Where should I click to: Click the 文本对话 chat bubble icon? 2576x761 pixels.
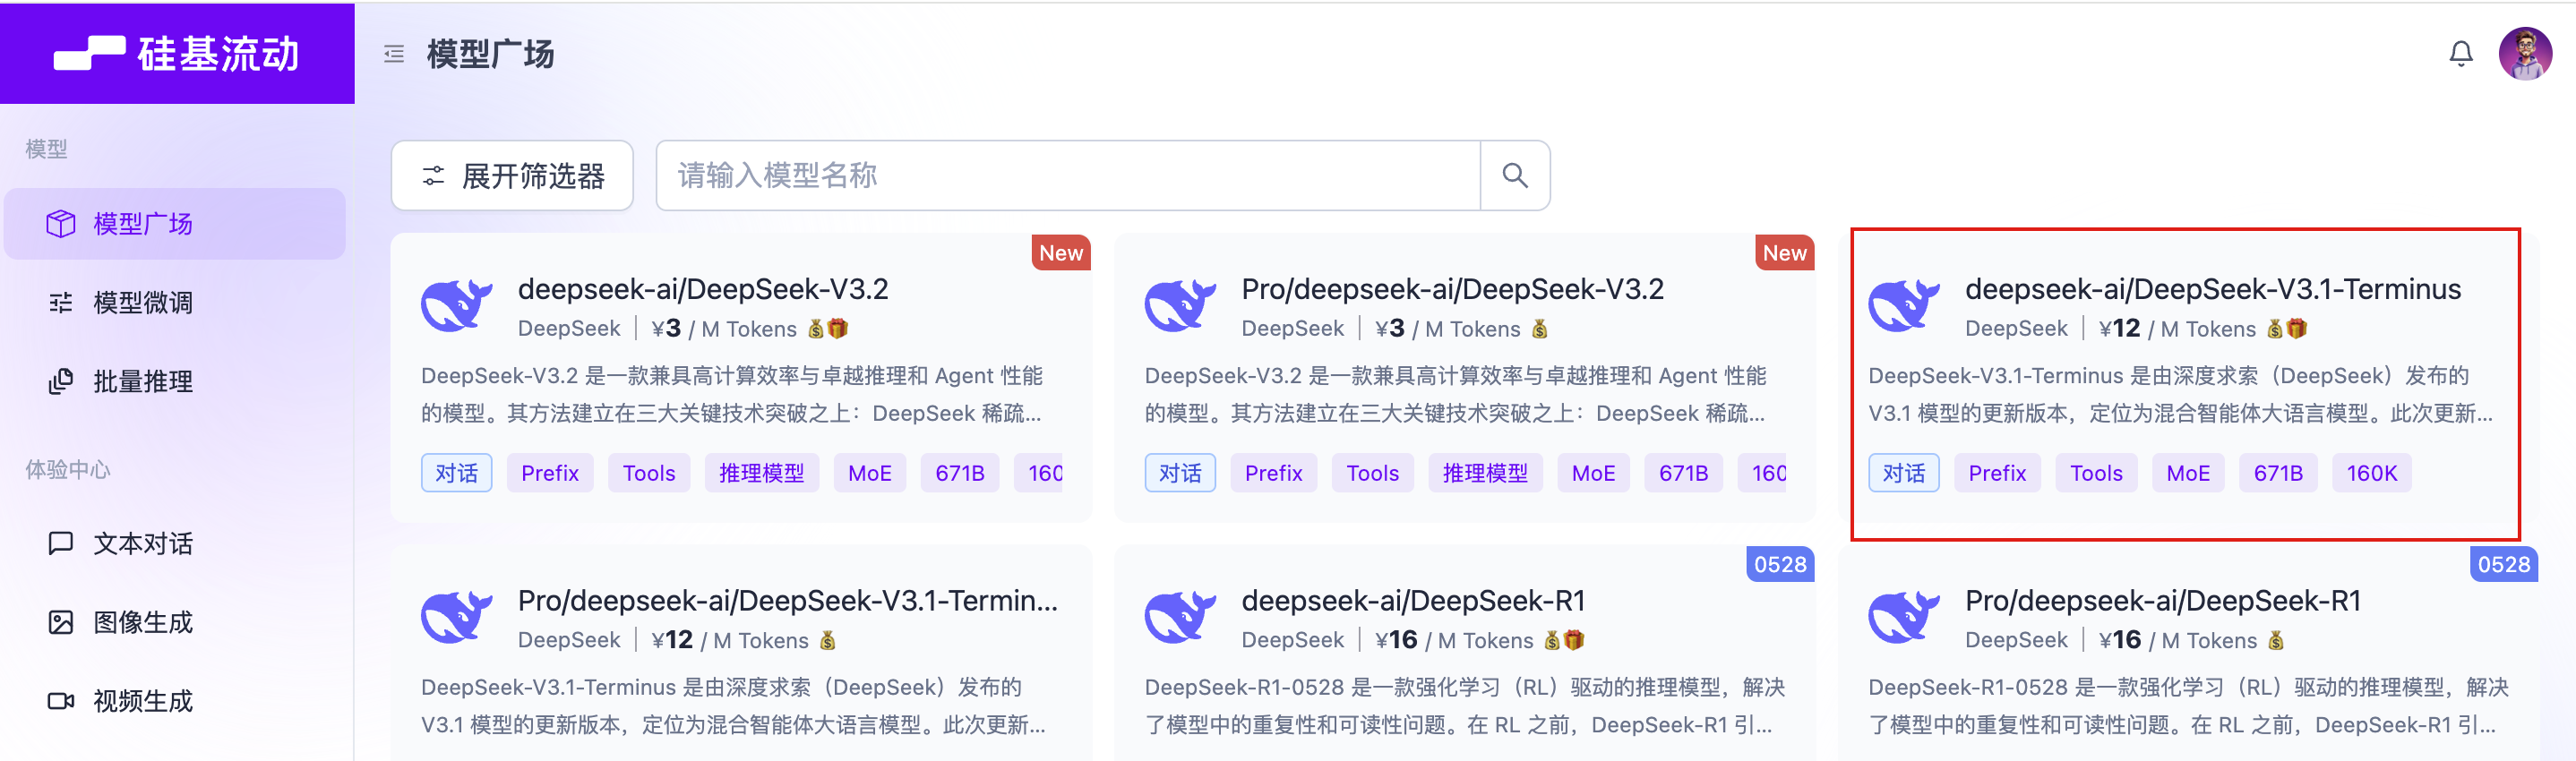[61, 544]
